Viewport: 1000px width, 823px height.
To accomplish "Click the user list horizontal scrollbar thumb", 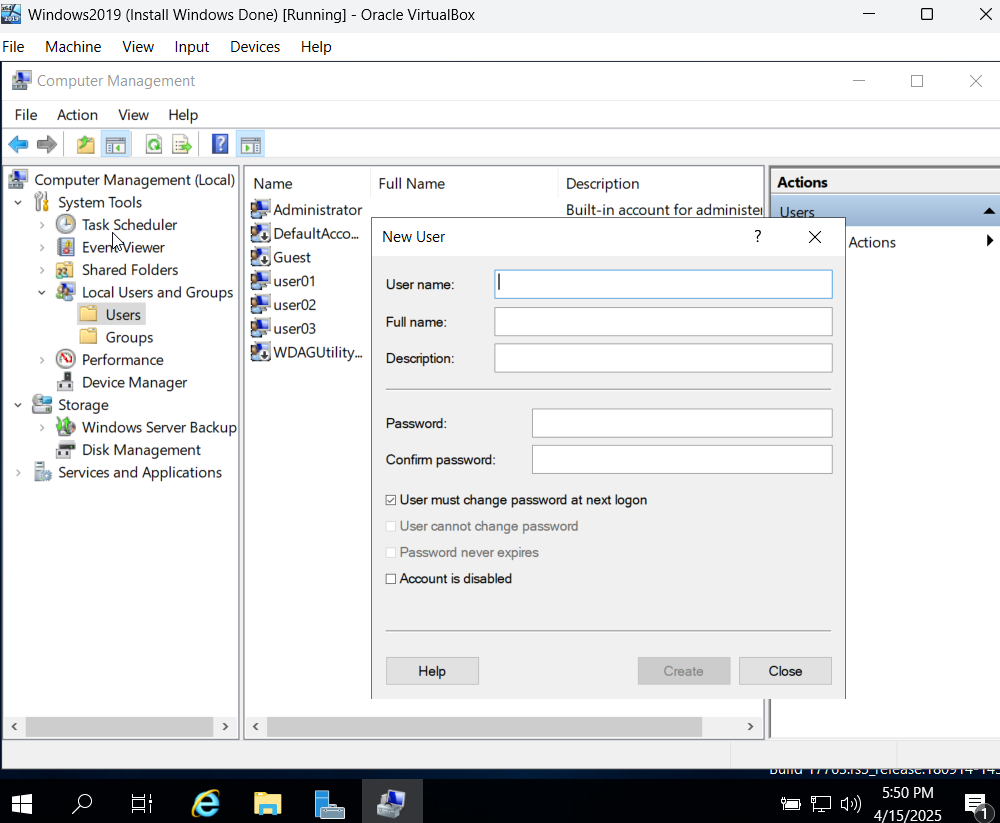I will coord(484,726).
